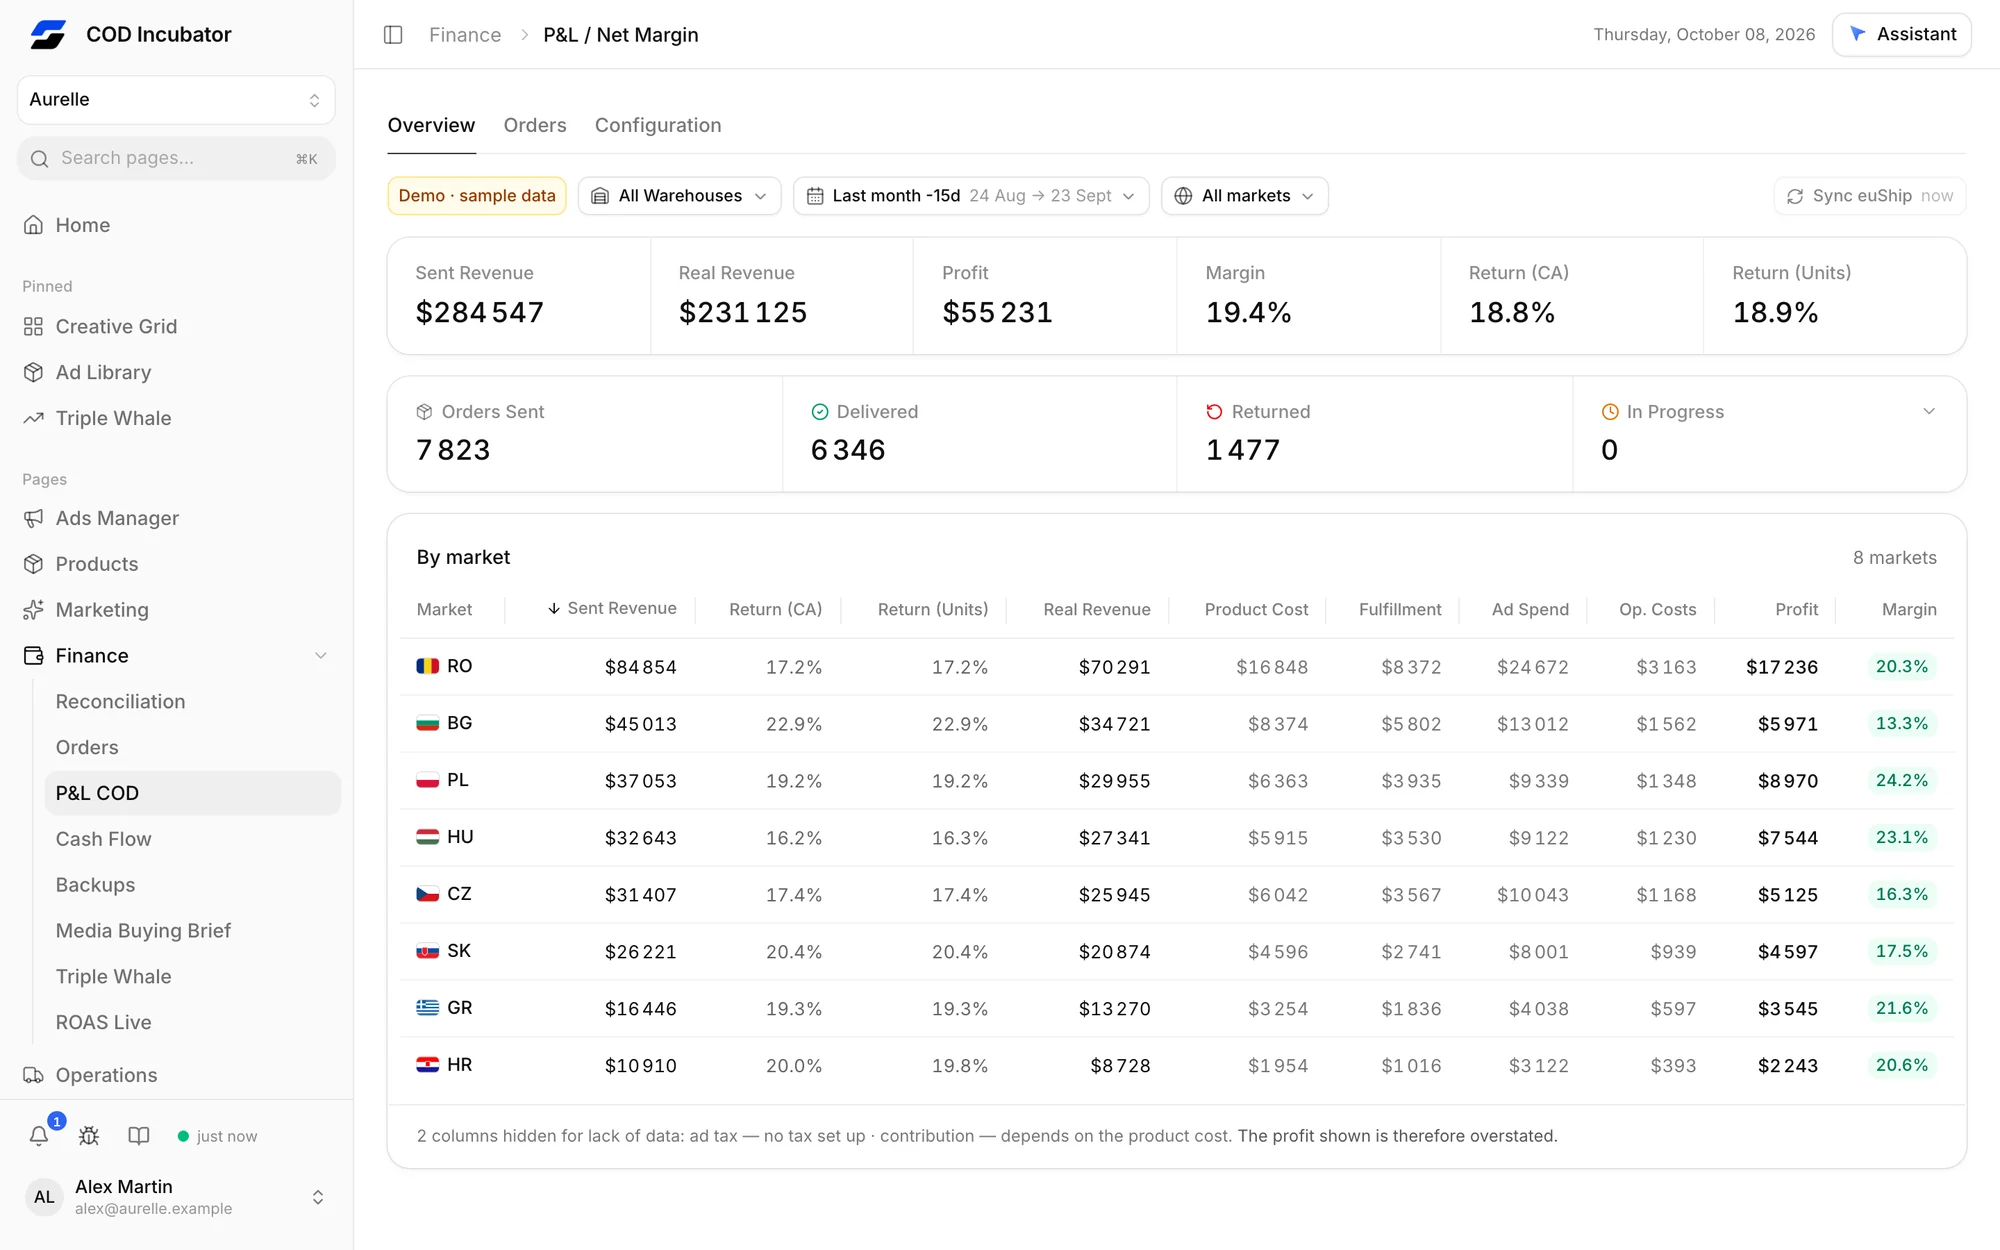Switch to the Overview tab
Image resolution: width=2000 pixels, height=1250 pixels.
[x=431, y=125]
